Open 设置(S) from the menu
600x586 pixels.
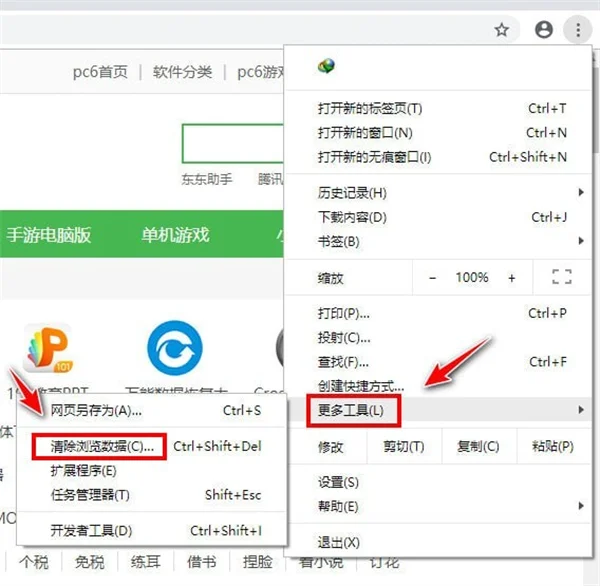coord(439,482)
